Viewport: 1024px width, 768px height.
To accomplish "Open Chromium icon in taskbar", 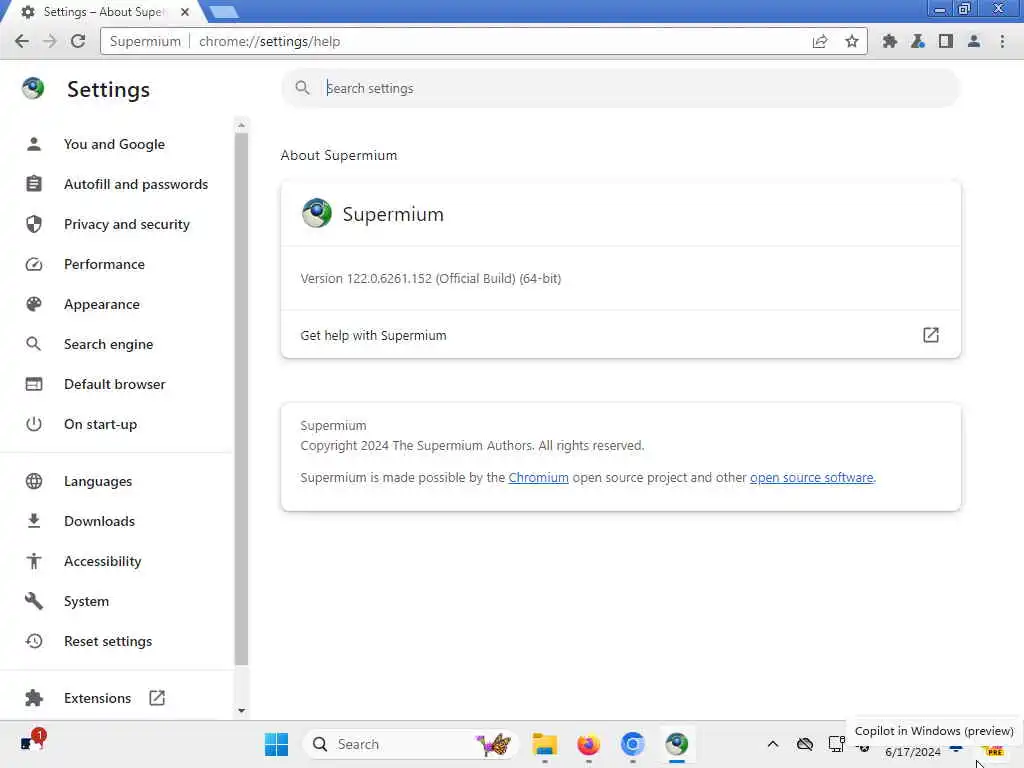I will 632,744.
